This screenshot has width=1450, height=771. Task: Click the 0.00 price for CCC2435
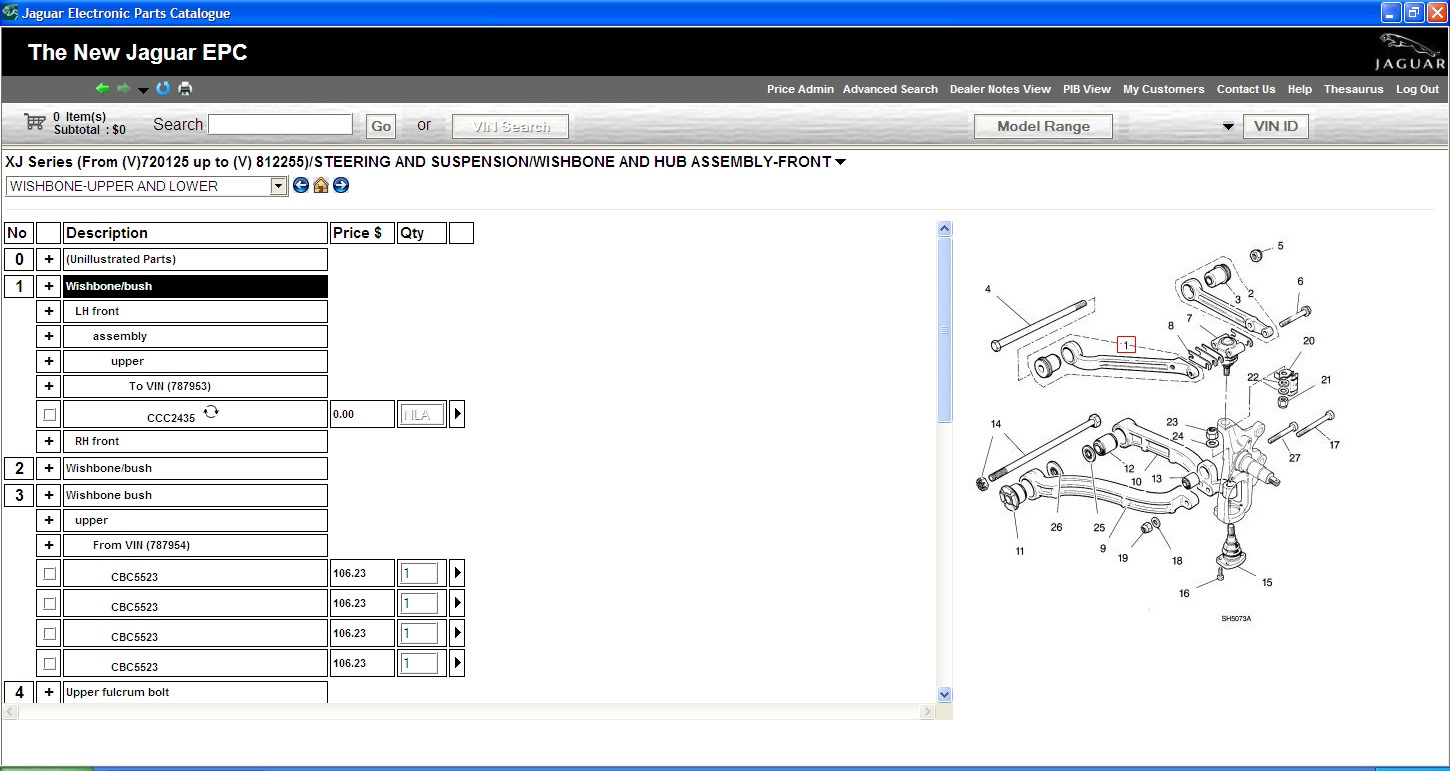tap(362, 414)
